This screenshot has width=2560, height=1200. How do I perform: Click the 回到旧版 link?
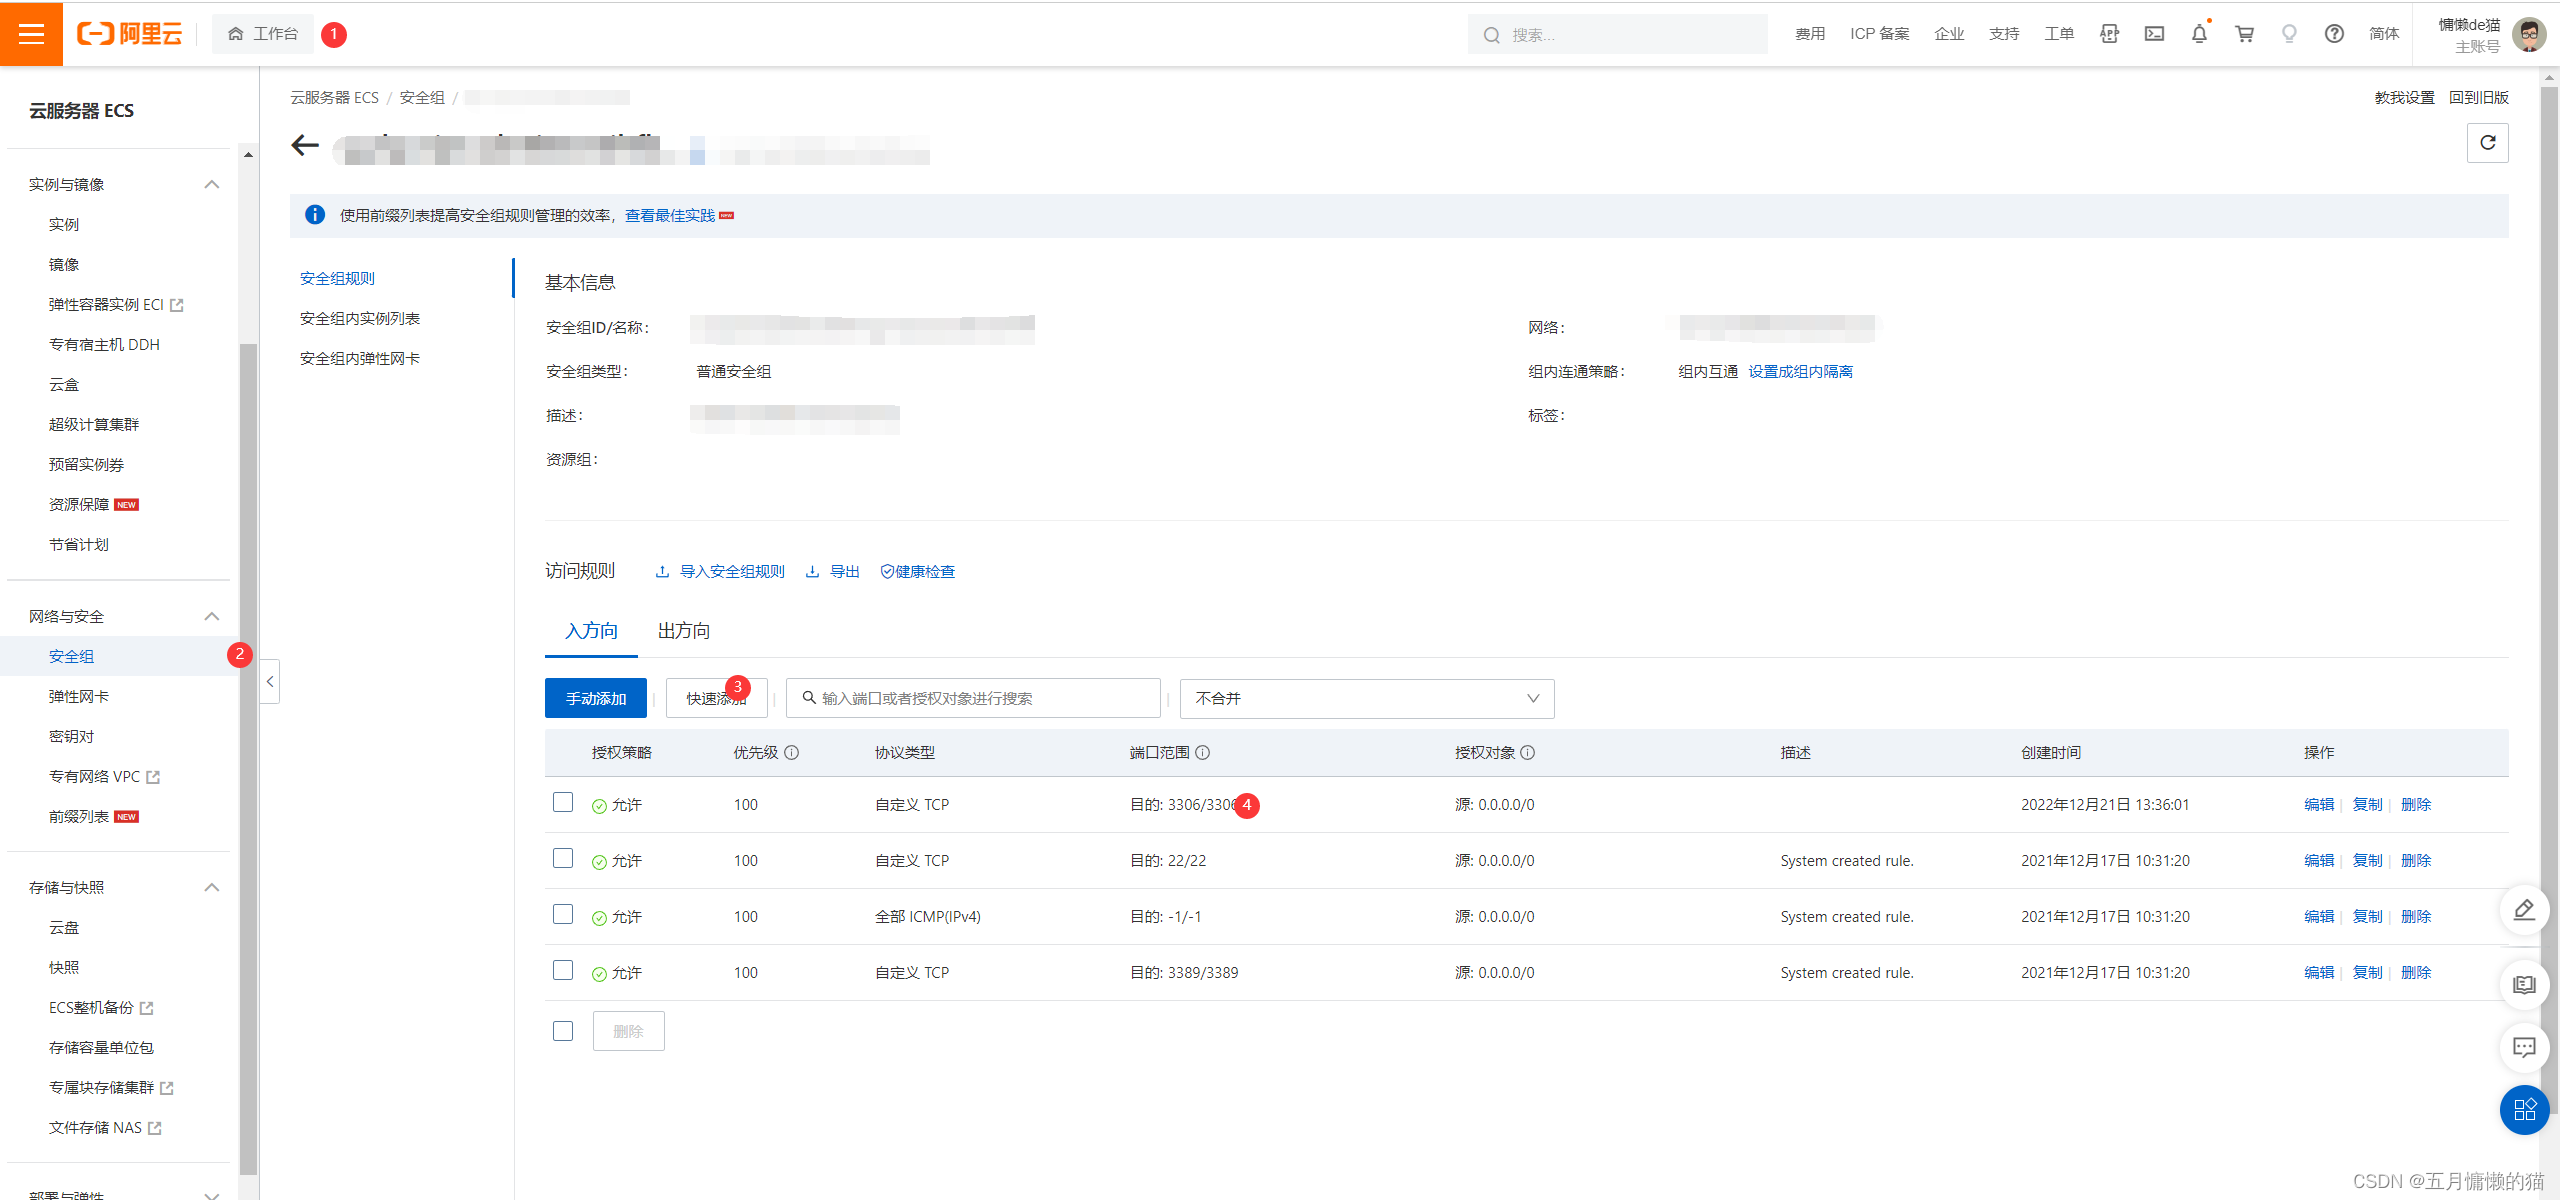[x=2479, y=98]
